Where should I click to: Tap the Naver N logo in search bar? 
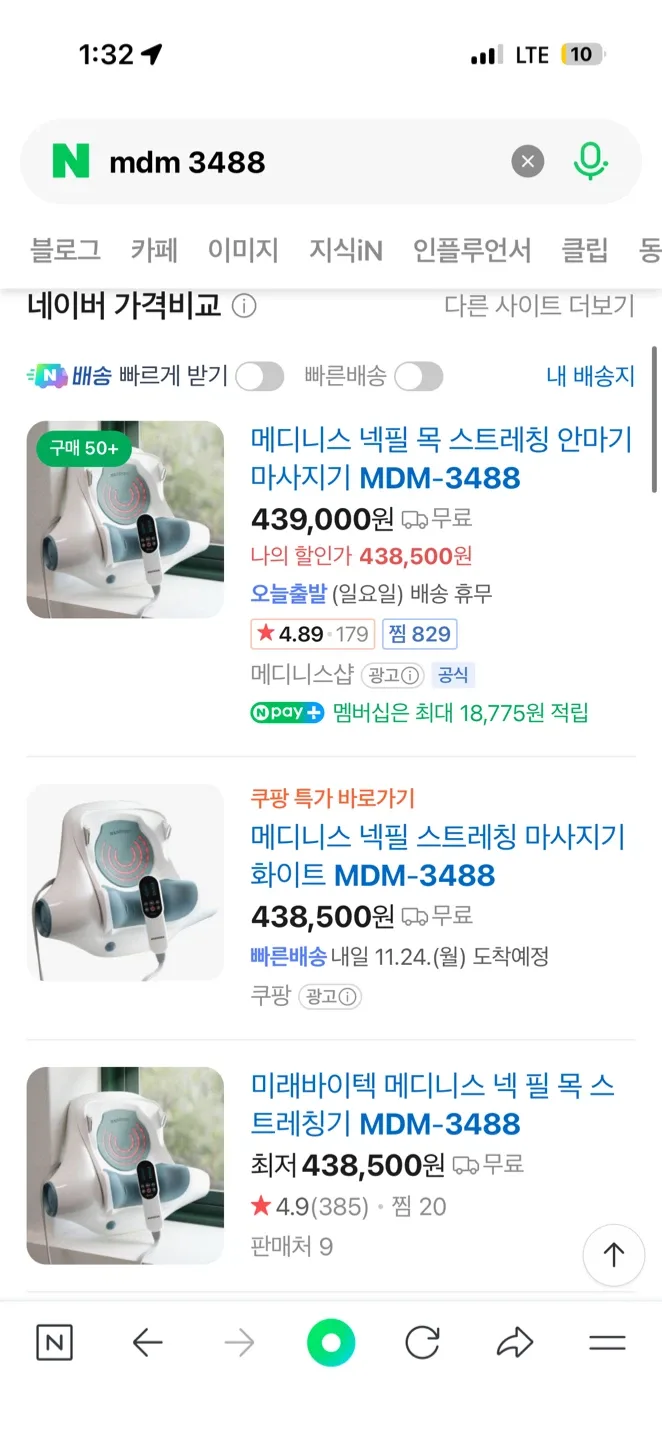71,161
